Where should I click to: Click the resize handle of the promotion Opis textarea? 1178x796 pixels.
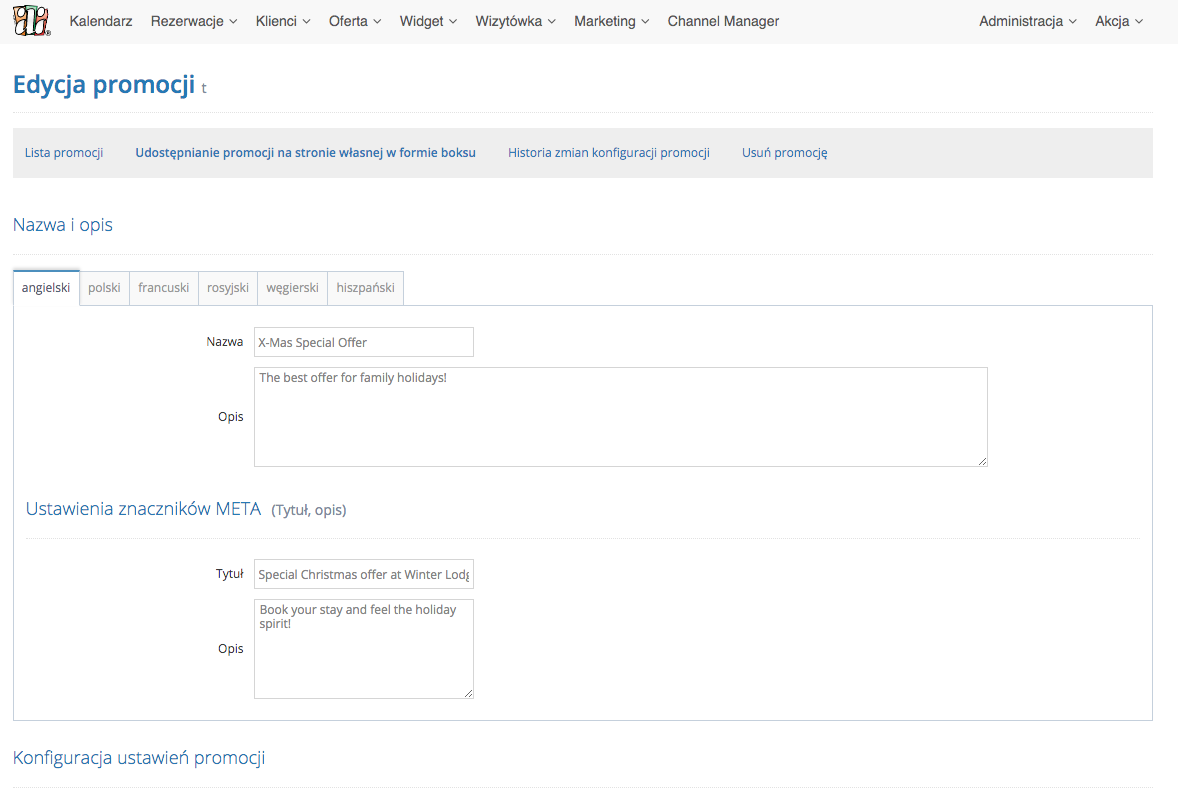[x=982, y=461]
